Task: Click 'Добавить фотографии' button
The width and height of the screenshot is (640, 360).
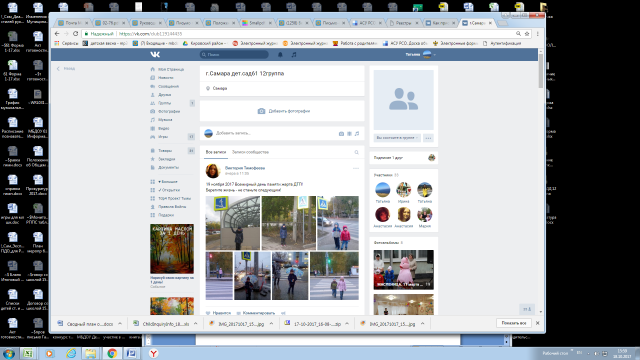Action: (x=284, y=111)
